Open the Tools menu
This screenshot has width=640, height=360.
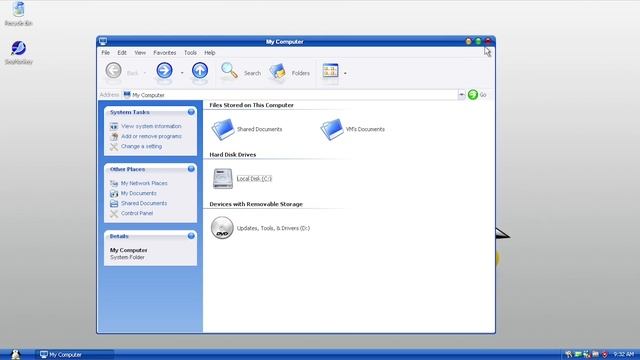190,53
